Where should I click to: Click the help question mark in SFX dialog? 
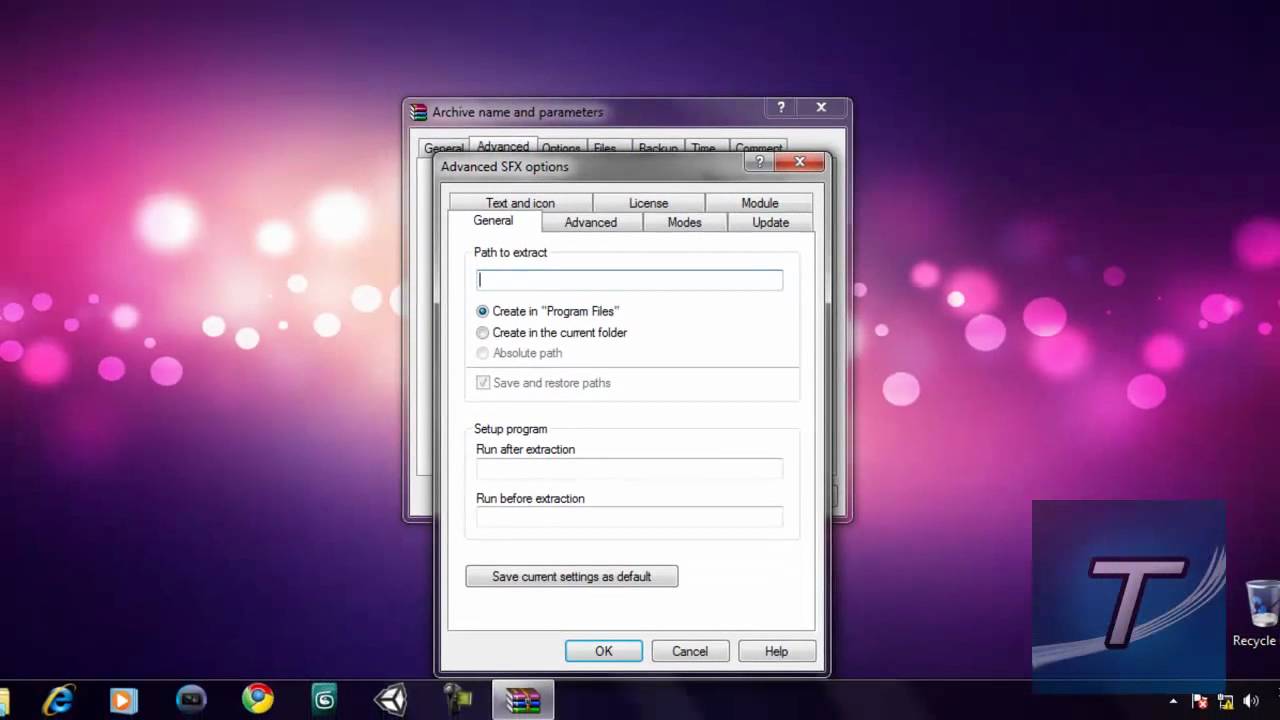point(759,162)
